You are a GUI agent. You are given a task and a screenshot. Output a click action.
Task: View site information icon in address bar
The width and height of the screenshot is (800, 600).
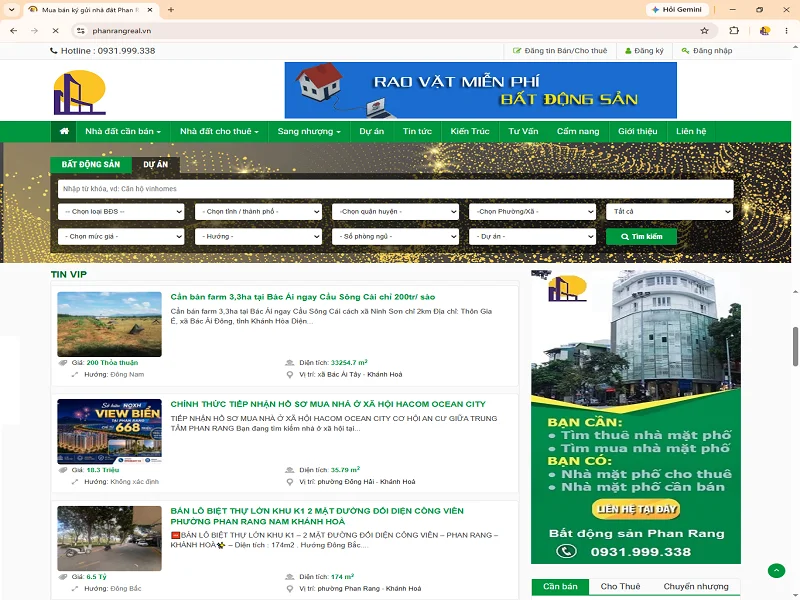coord(81,31)
